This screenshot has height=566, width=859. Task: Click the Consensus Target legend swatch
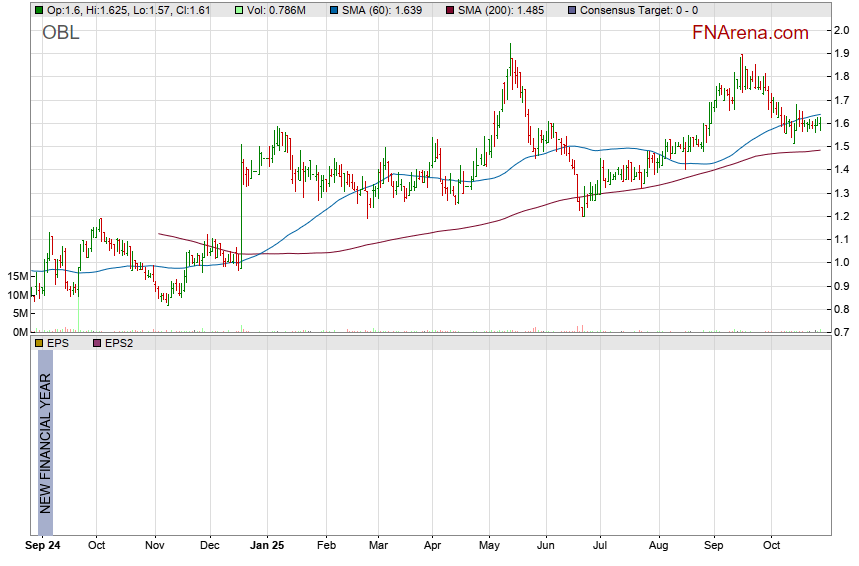coord(571,10)
